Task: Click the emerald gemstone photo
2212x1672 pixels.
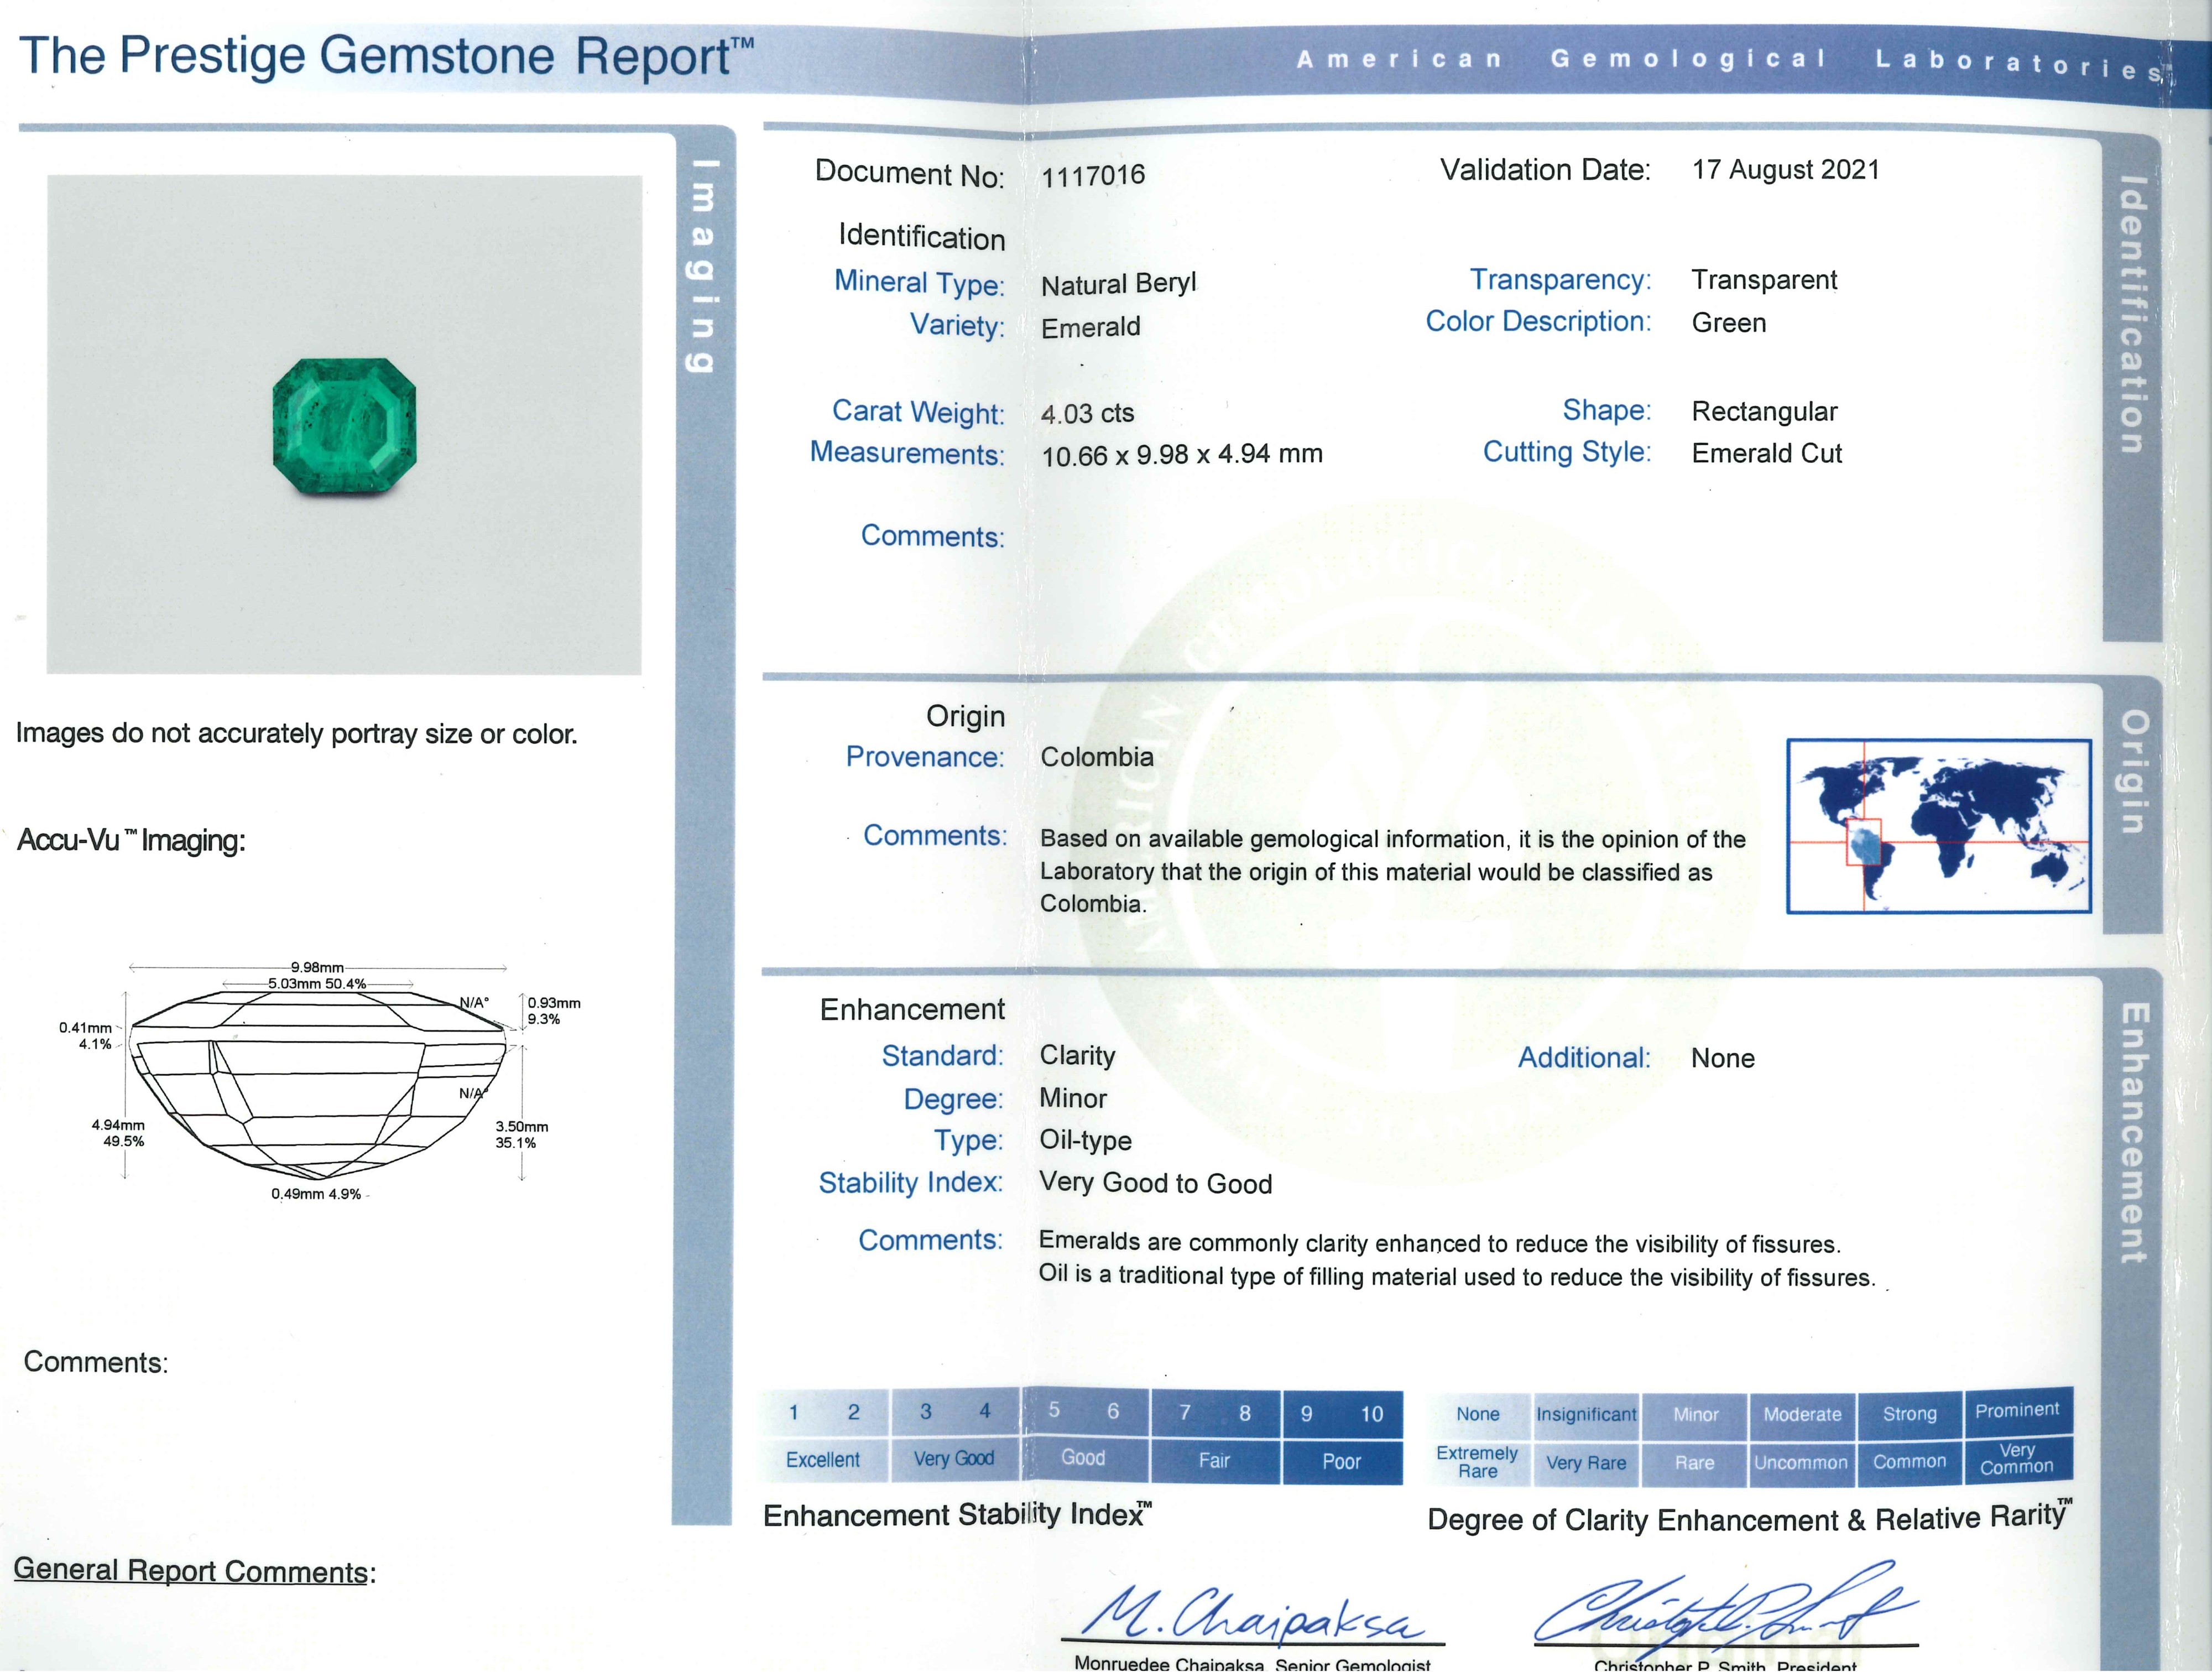Action: click(x=344, y=426)
